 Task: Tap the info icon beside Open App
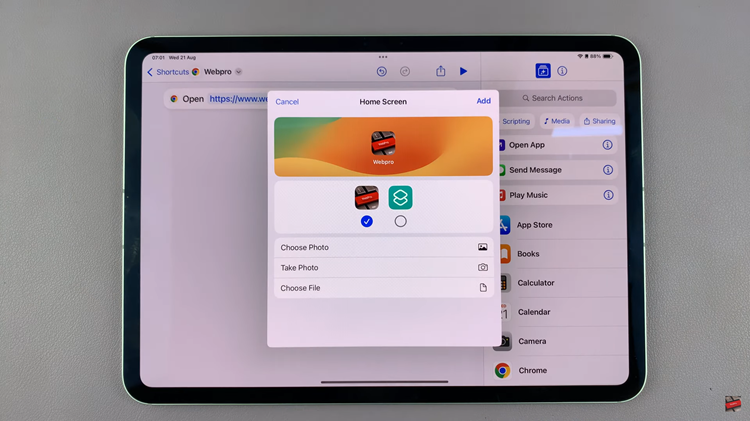607,145
